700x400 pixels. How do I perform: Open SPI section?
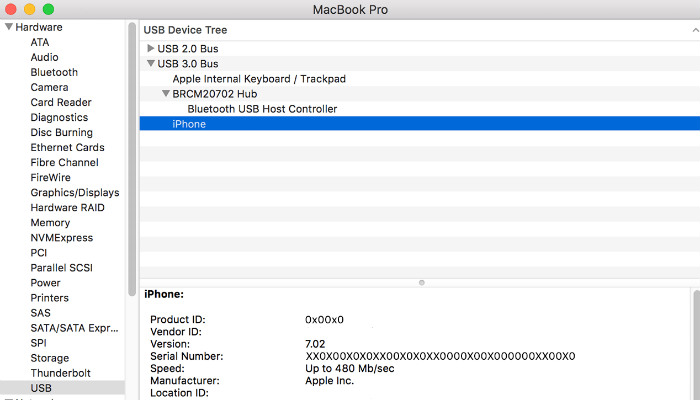(38, 343)
